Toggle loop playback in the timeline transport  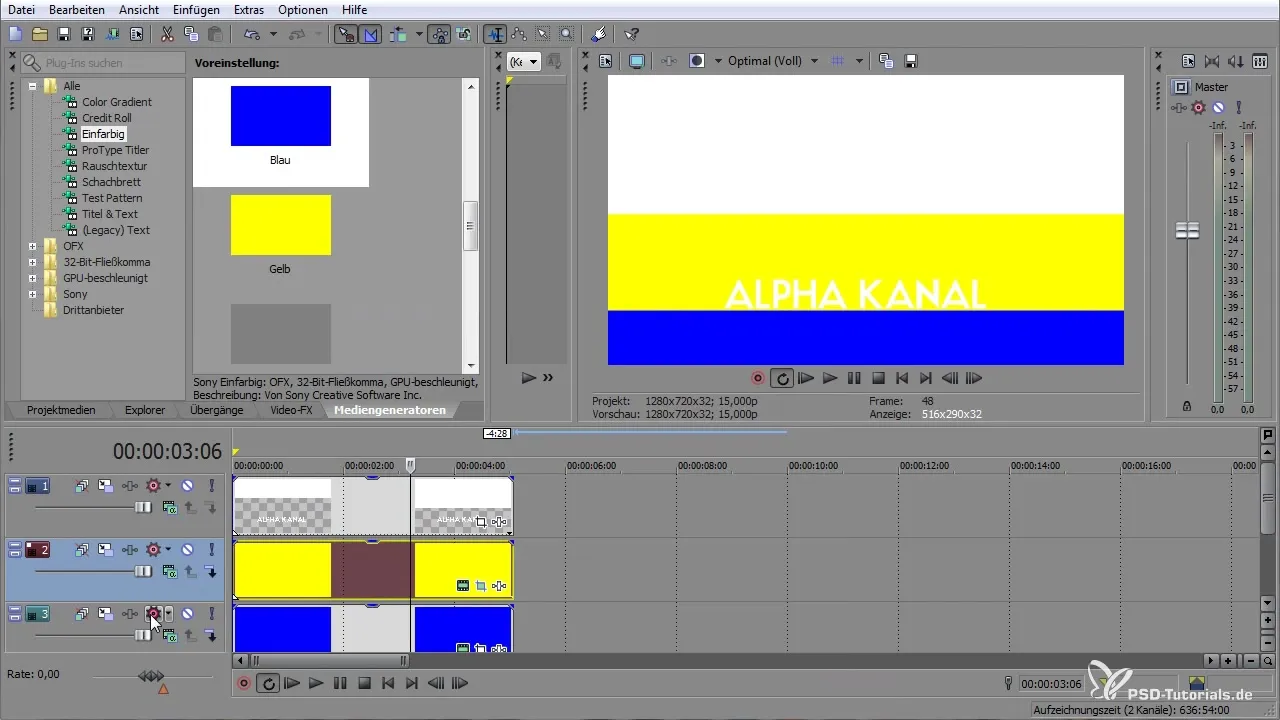pyautogui.click(x=269, y=684)
